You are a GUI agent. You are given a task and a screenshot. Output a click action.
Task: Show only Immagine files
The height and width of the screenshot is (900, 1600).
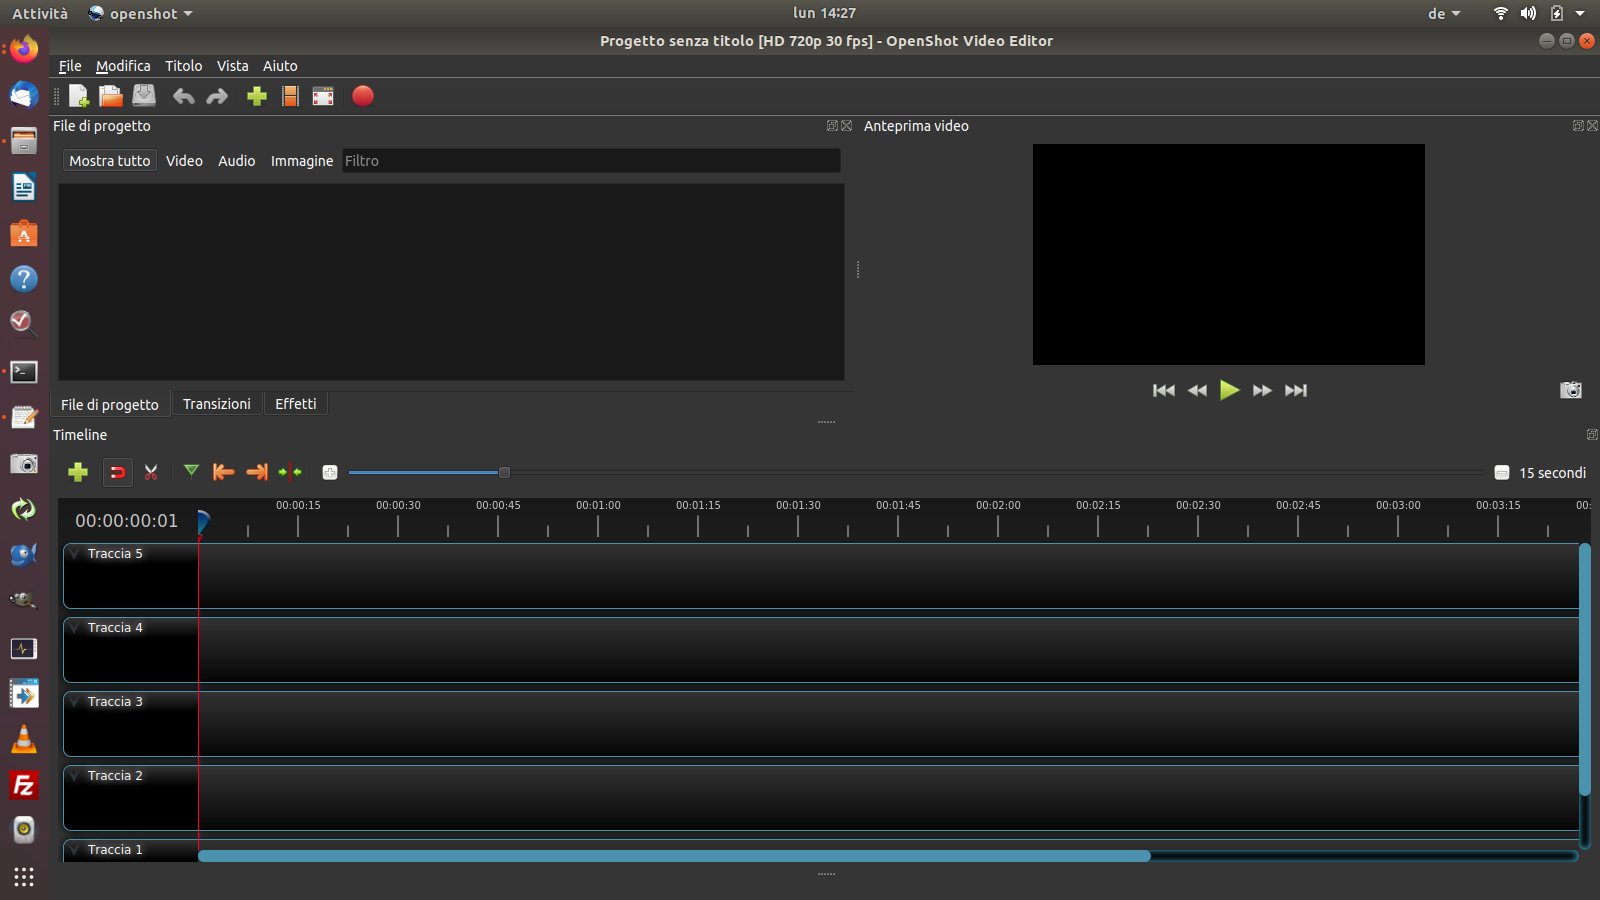pos(301,160)
